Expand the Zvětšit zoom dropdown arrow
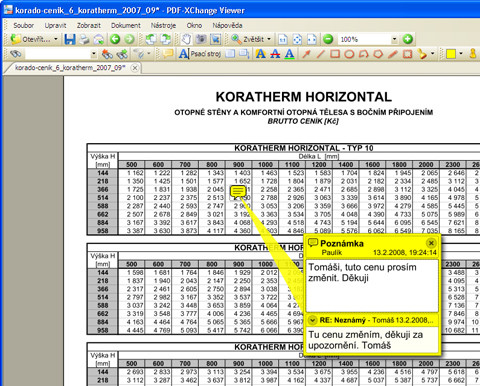Image resolution: width=480 pixels, height=386 pixels. [269, 39]
